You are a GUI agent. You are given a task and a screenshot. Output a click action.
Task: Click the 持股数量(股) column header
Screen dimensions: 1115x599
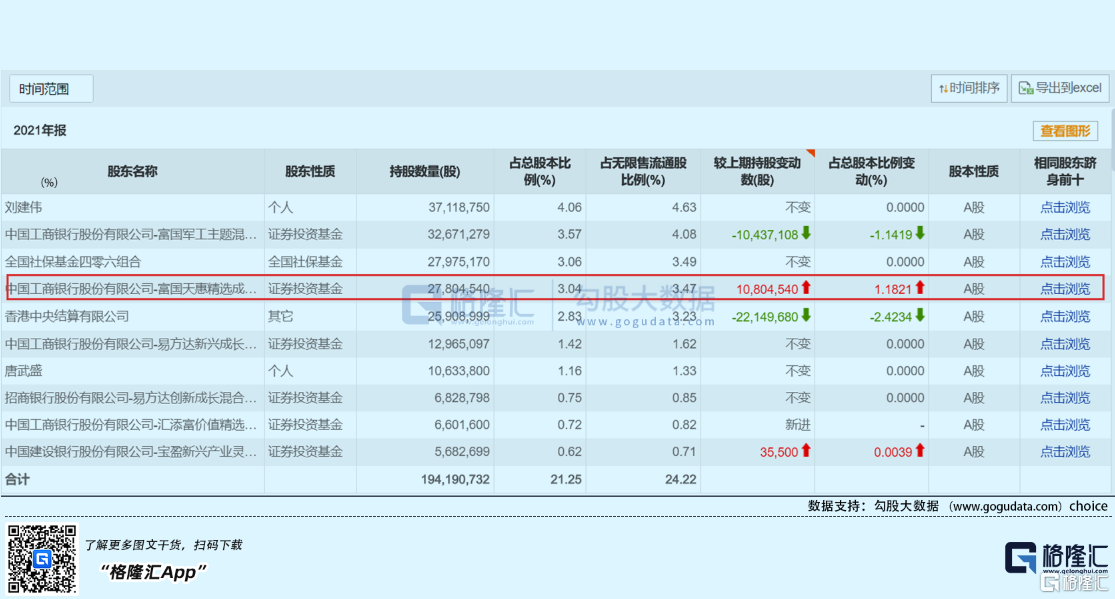click(425, 171)
